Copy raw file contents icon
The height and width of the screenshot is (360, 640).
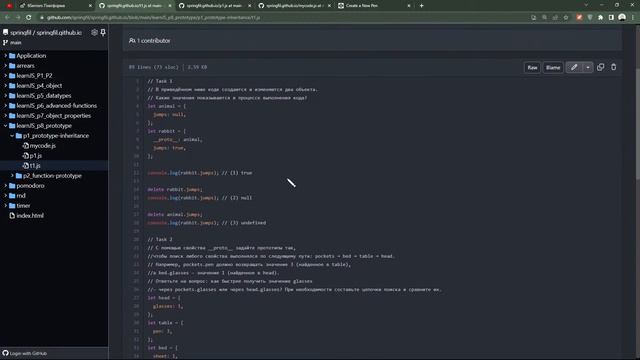(x=600, y=67)
